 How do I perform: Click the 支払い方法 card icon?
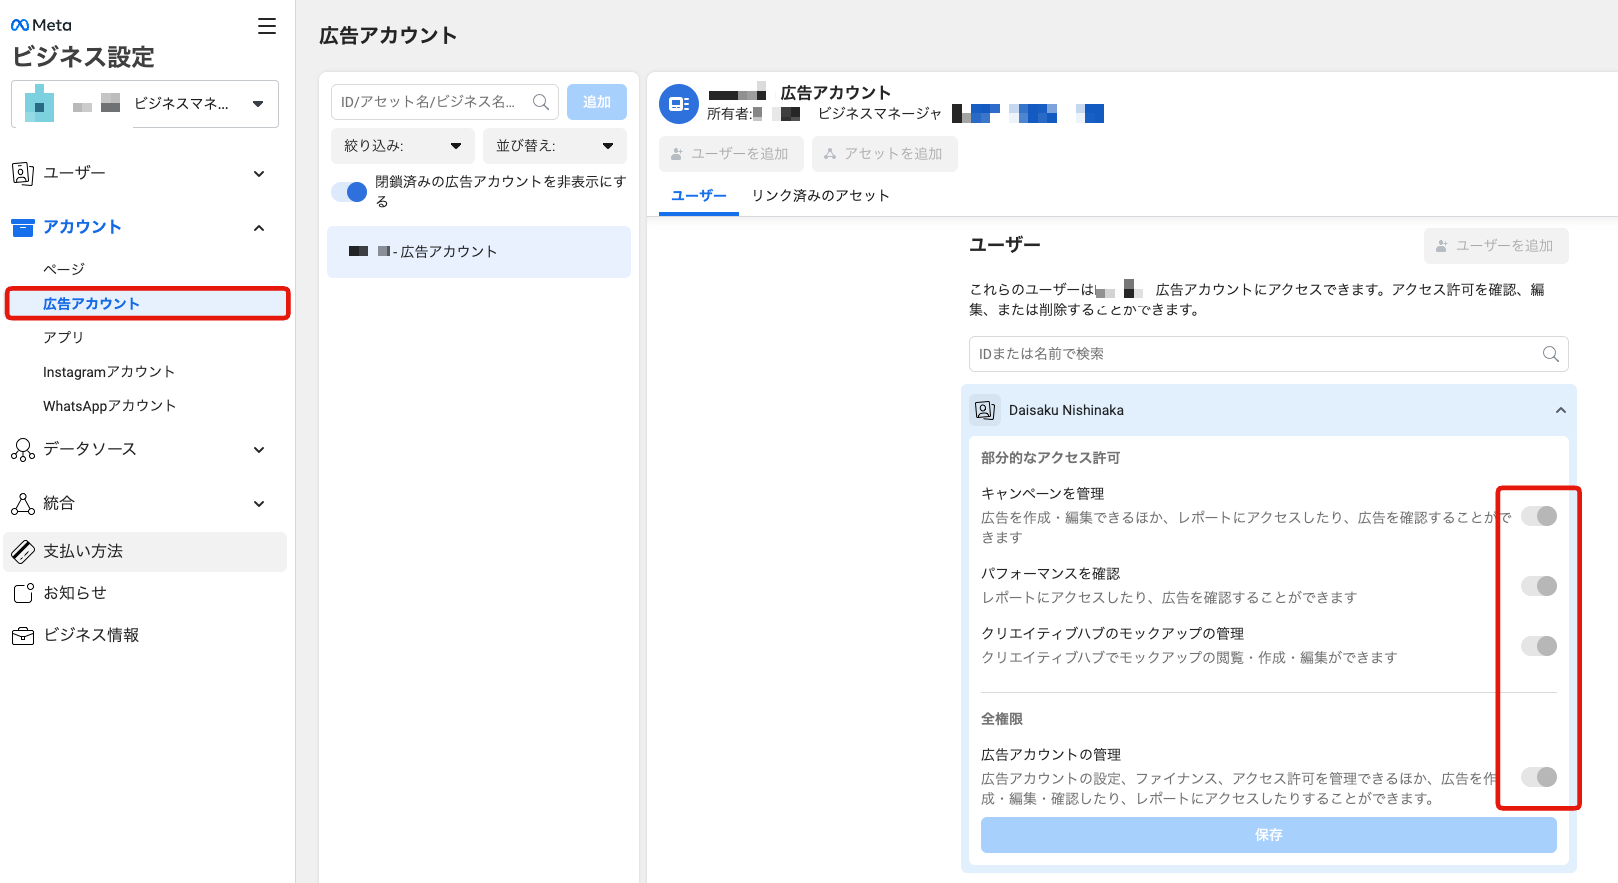(22, 551)
